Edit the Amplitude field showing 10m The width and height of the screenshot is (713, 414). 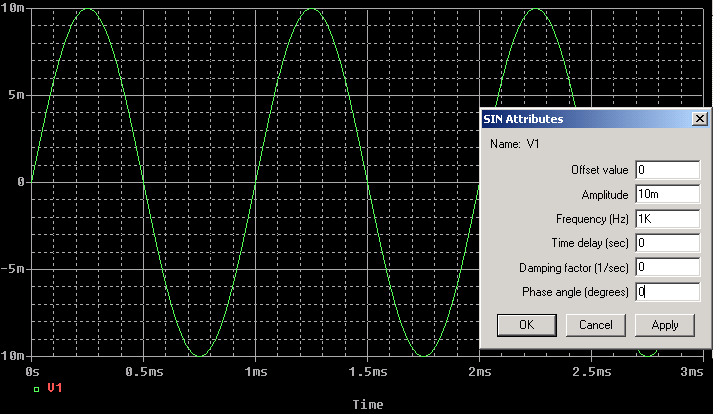tap(668, 194)
